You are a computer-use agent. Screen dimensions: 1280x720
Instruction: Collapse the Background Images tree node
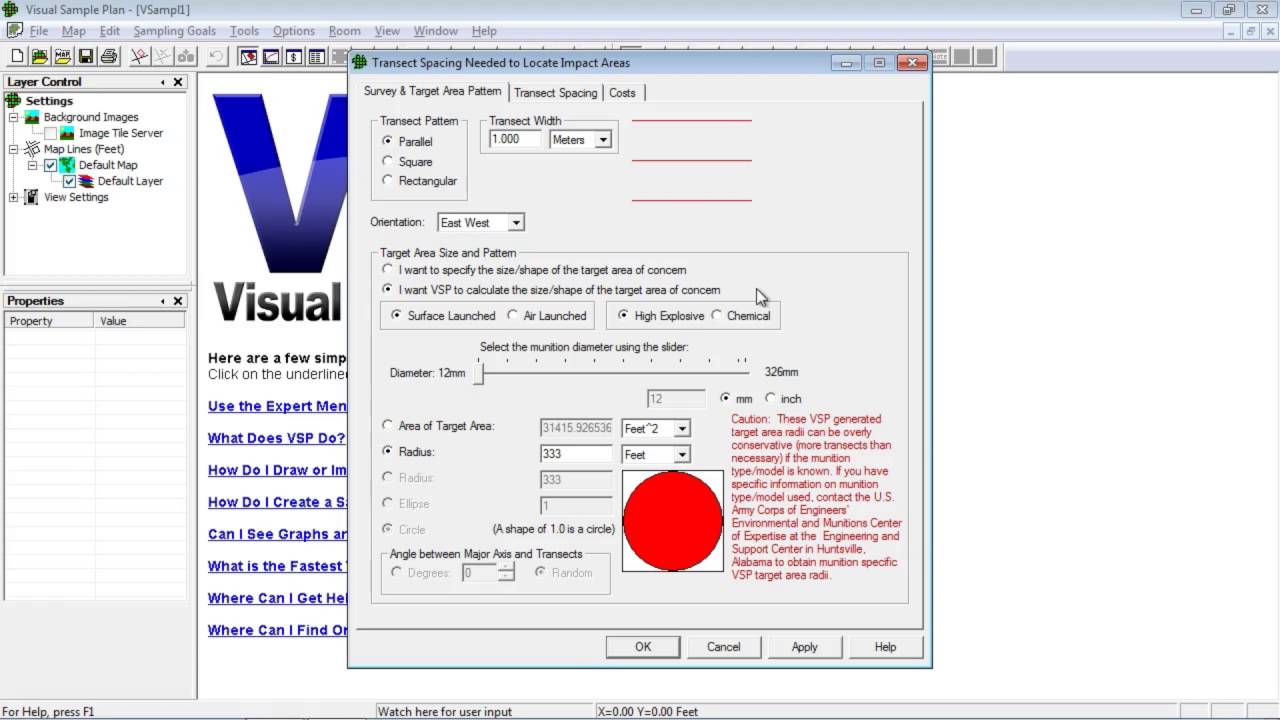(x=14, y=117)
